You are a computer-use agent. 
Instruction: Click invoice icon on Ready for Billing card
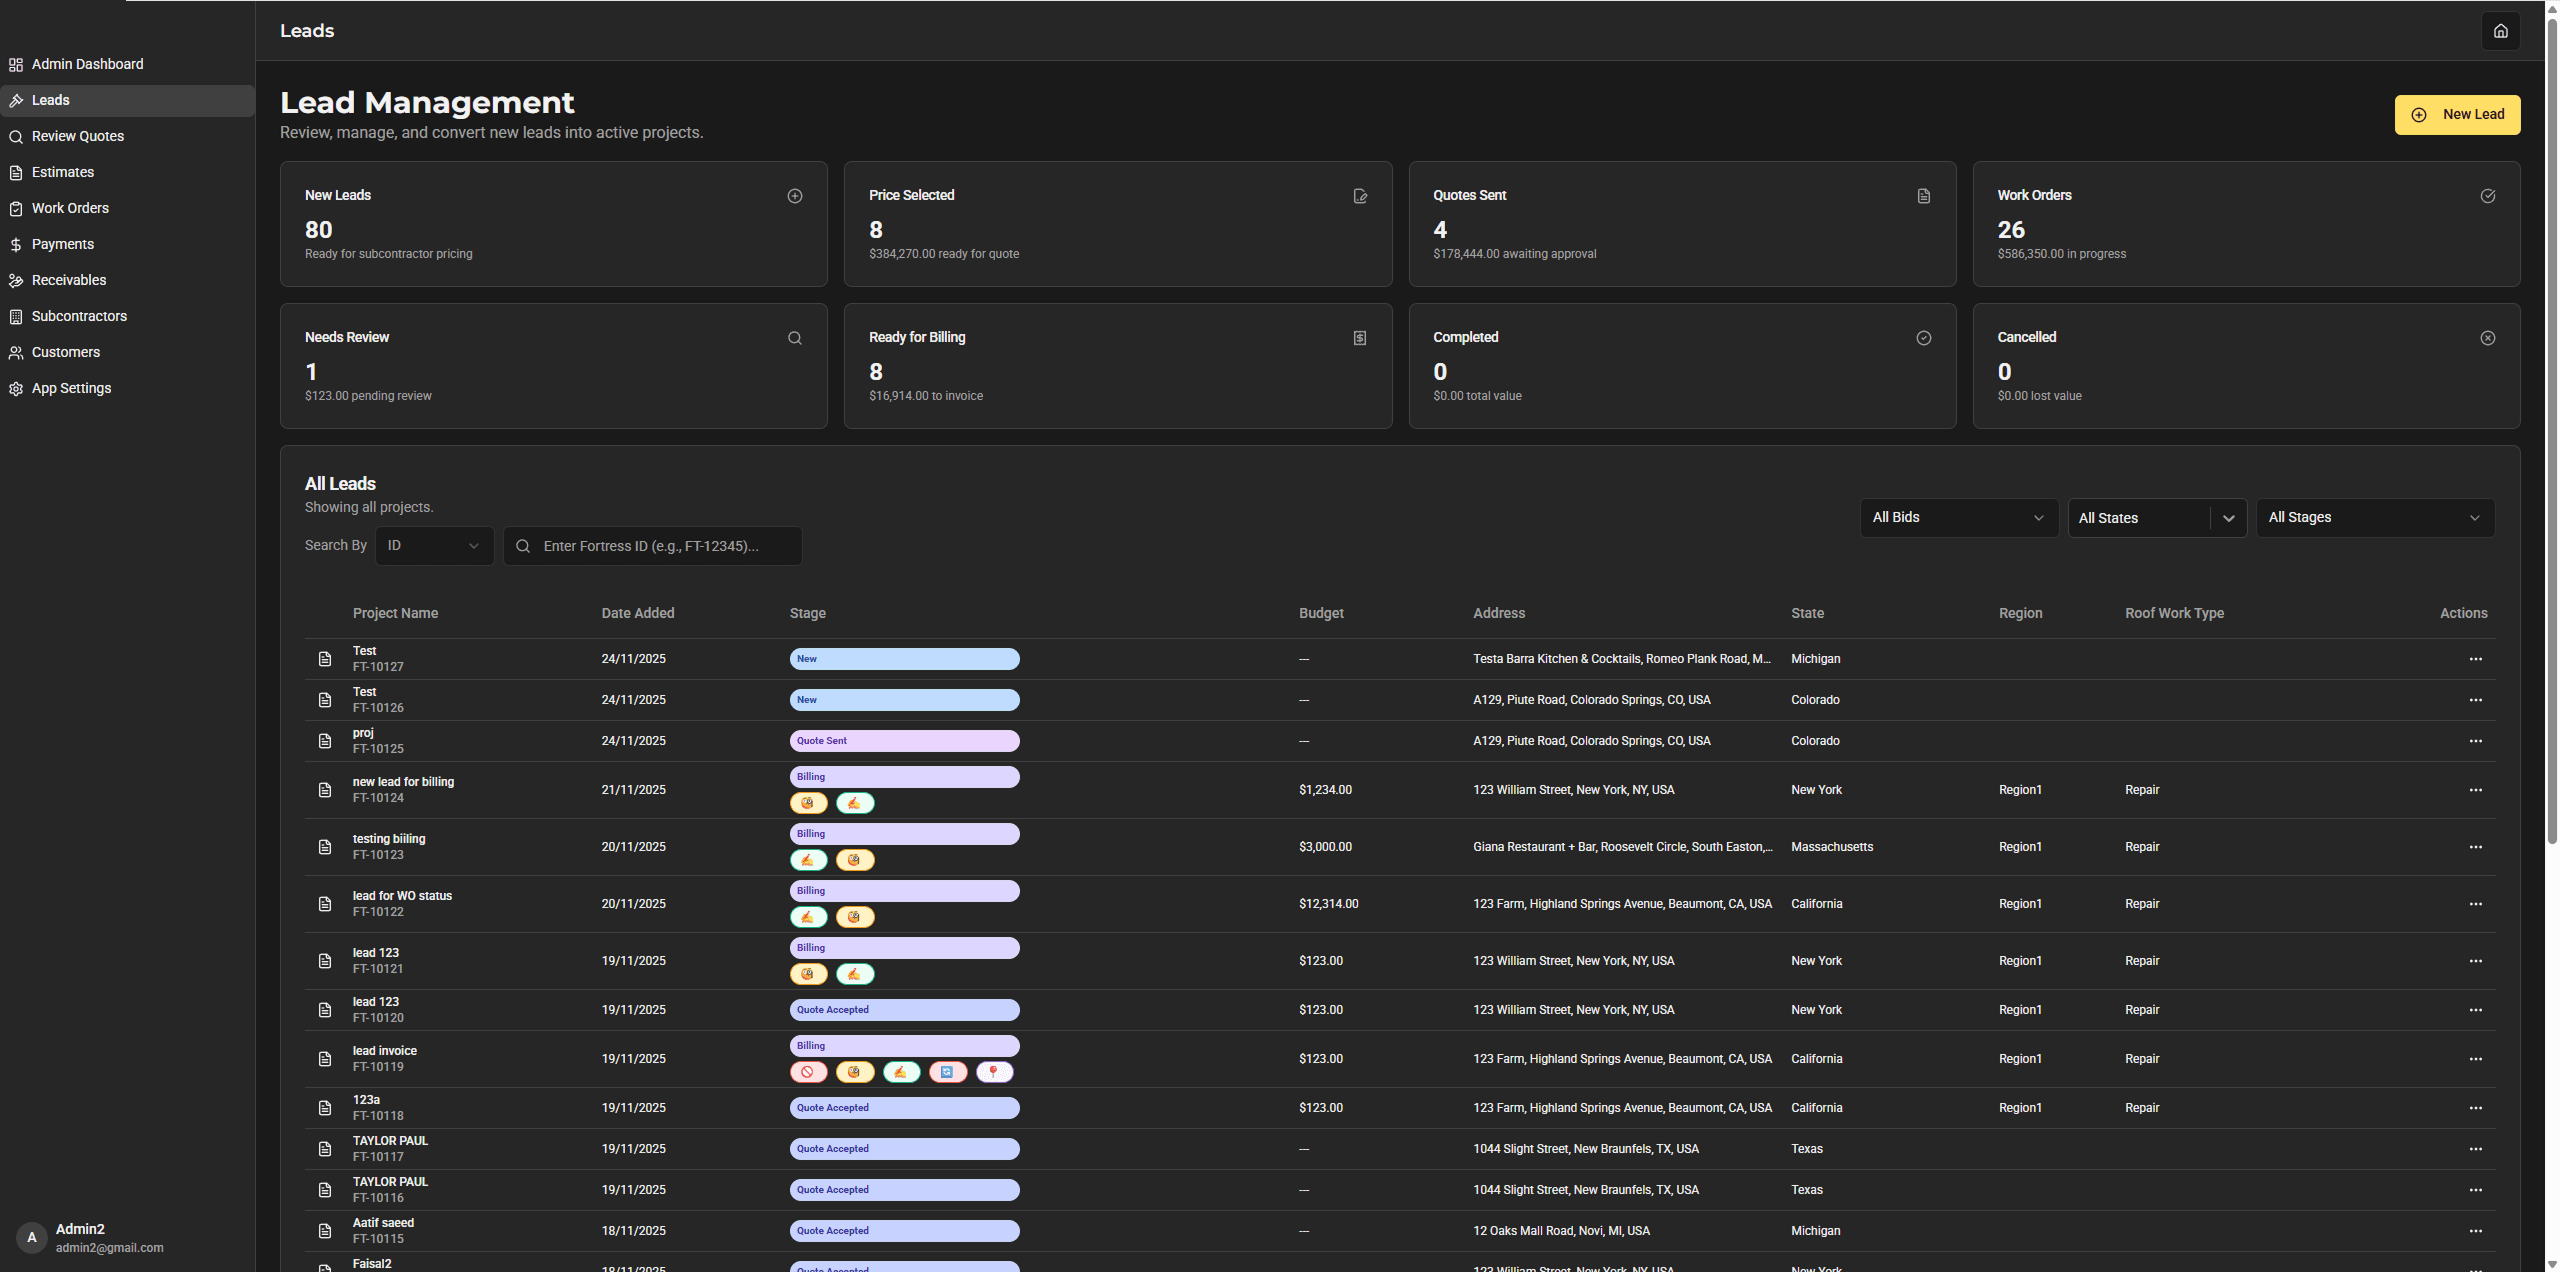[1360, 338]
